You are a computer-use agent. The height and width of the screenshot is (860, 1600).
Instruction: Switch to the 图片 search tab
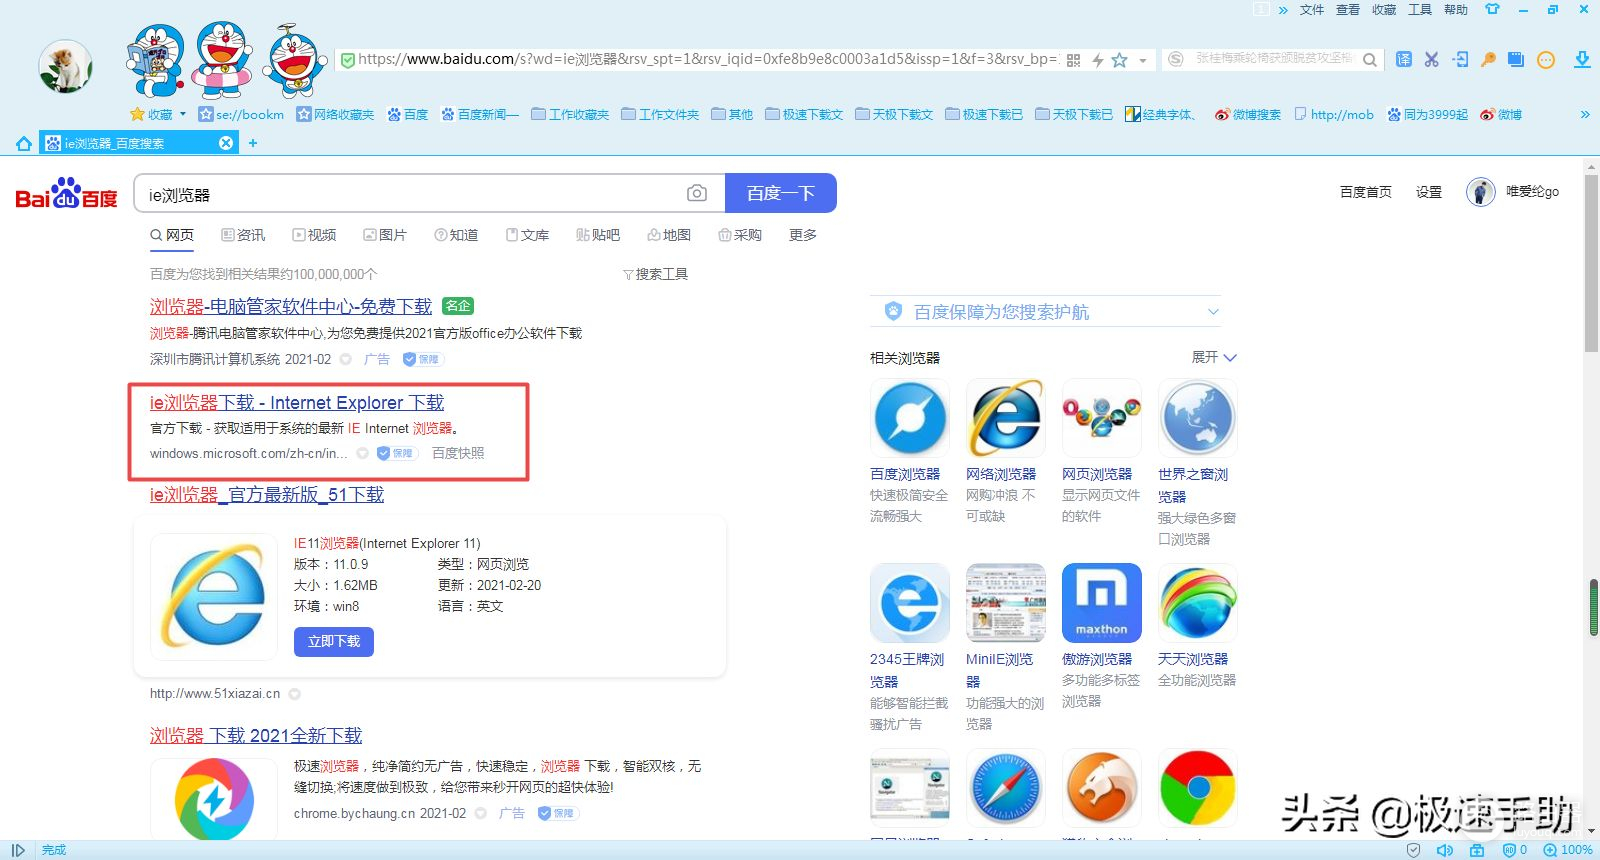point(385,235)
